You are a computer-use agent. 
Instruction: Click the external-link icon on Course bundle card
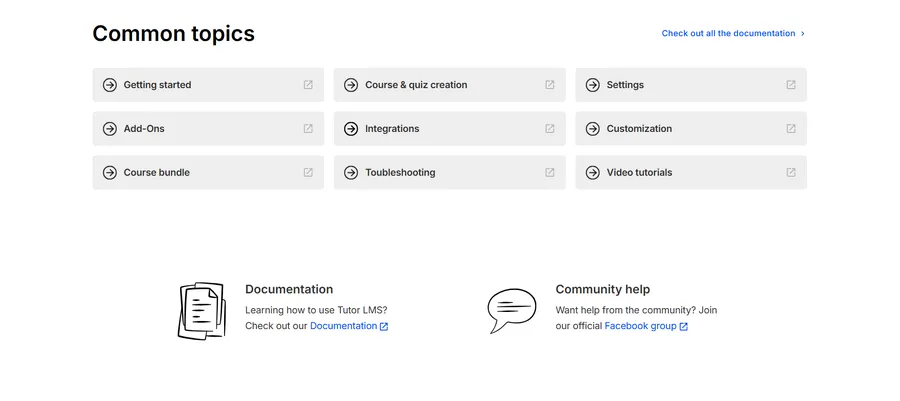308,172
